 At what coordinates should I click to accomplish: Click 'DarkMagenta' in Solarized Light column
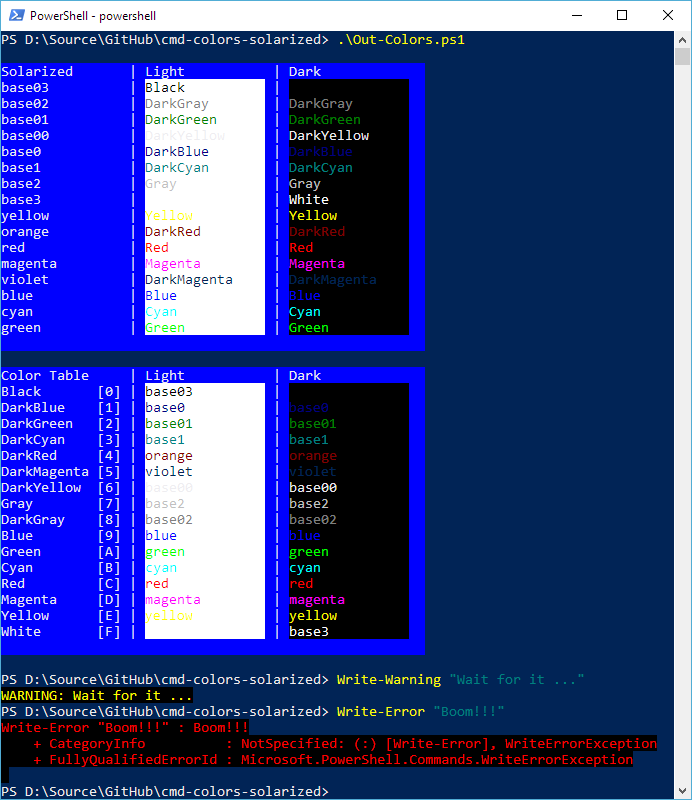189,280
